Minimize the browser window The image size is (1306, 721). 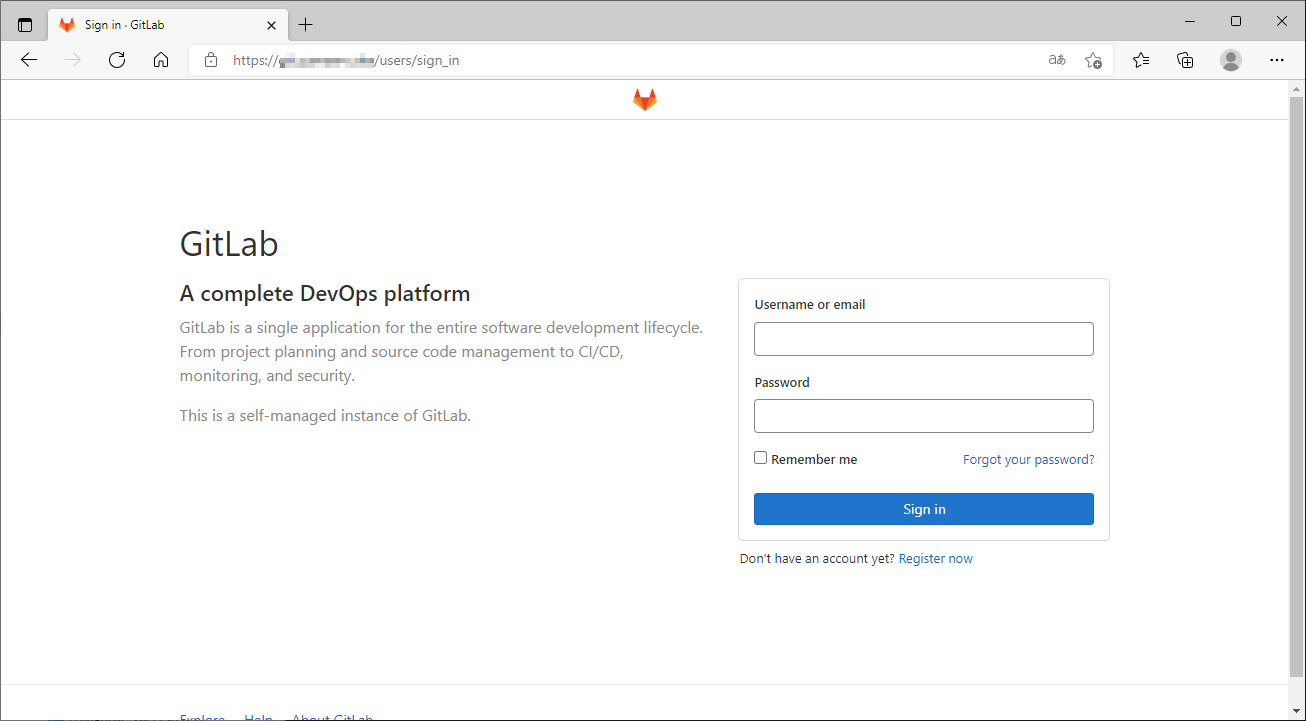1190,21
